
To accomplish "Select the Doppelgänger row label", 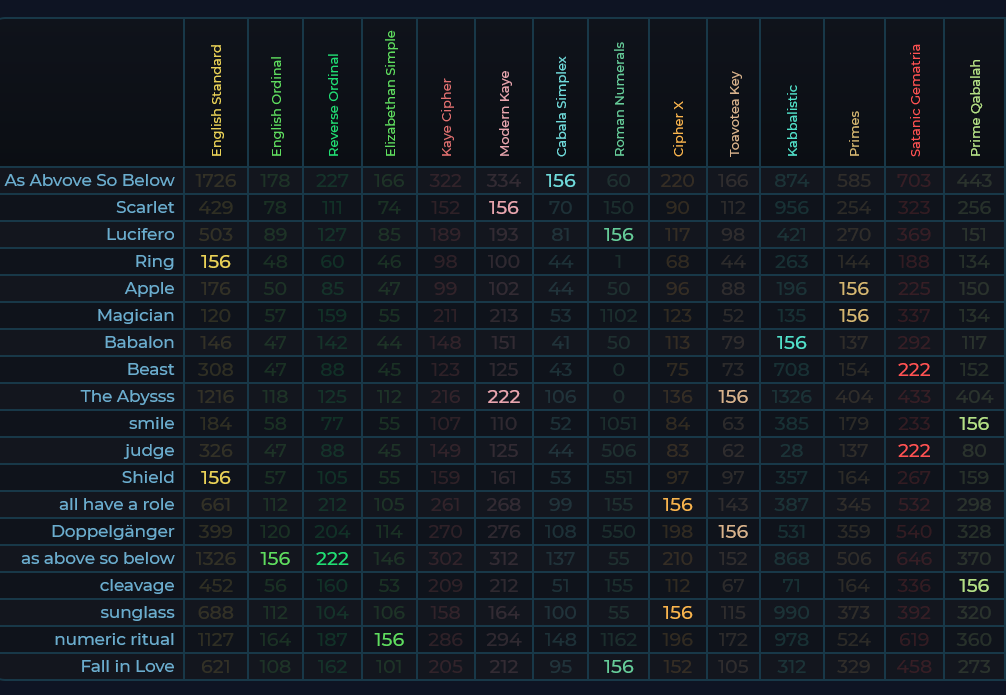I will (x=114, y=531).
